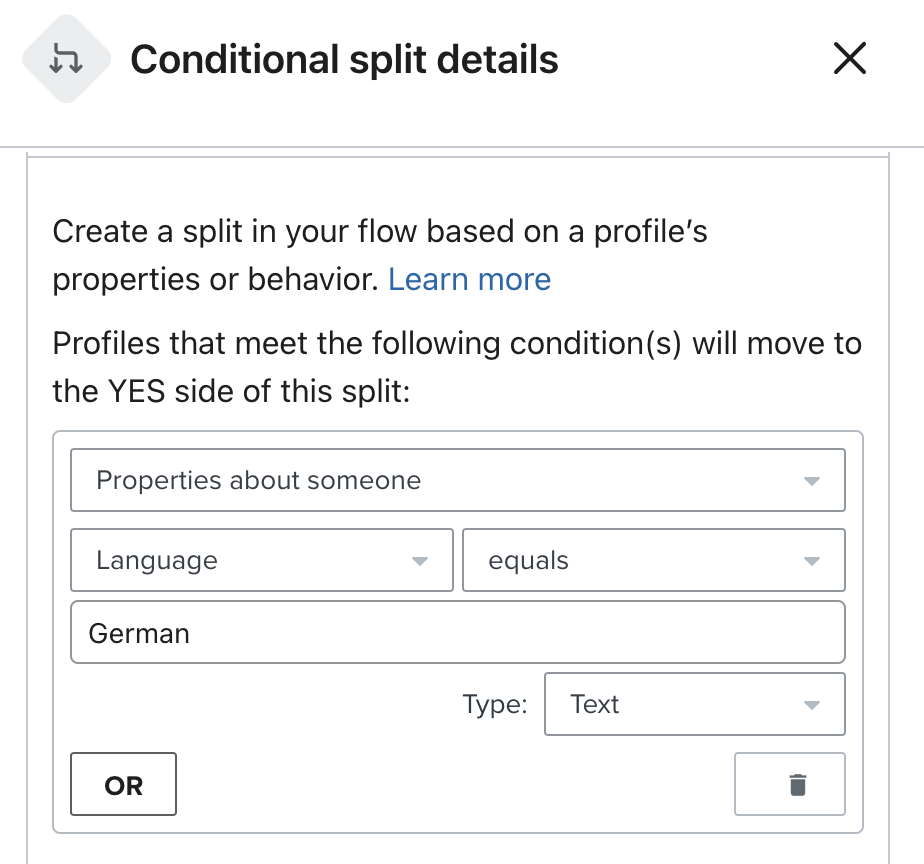Click the Learn more link
The height and width of the screenshot is (864, 924).
pyautogui.click(x=469, y=279)
